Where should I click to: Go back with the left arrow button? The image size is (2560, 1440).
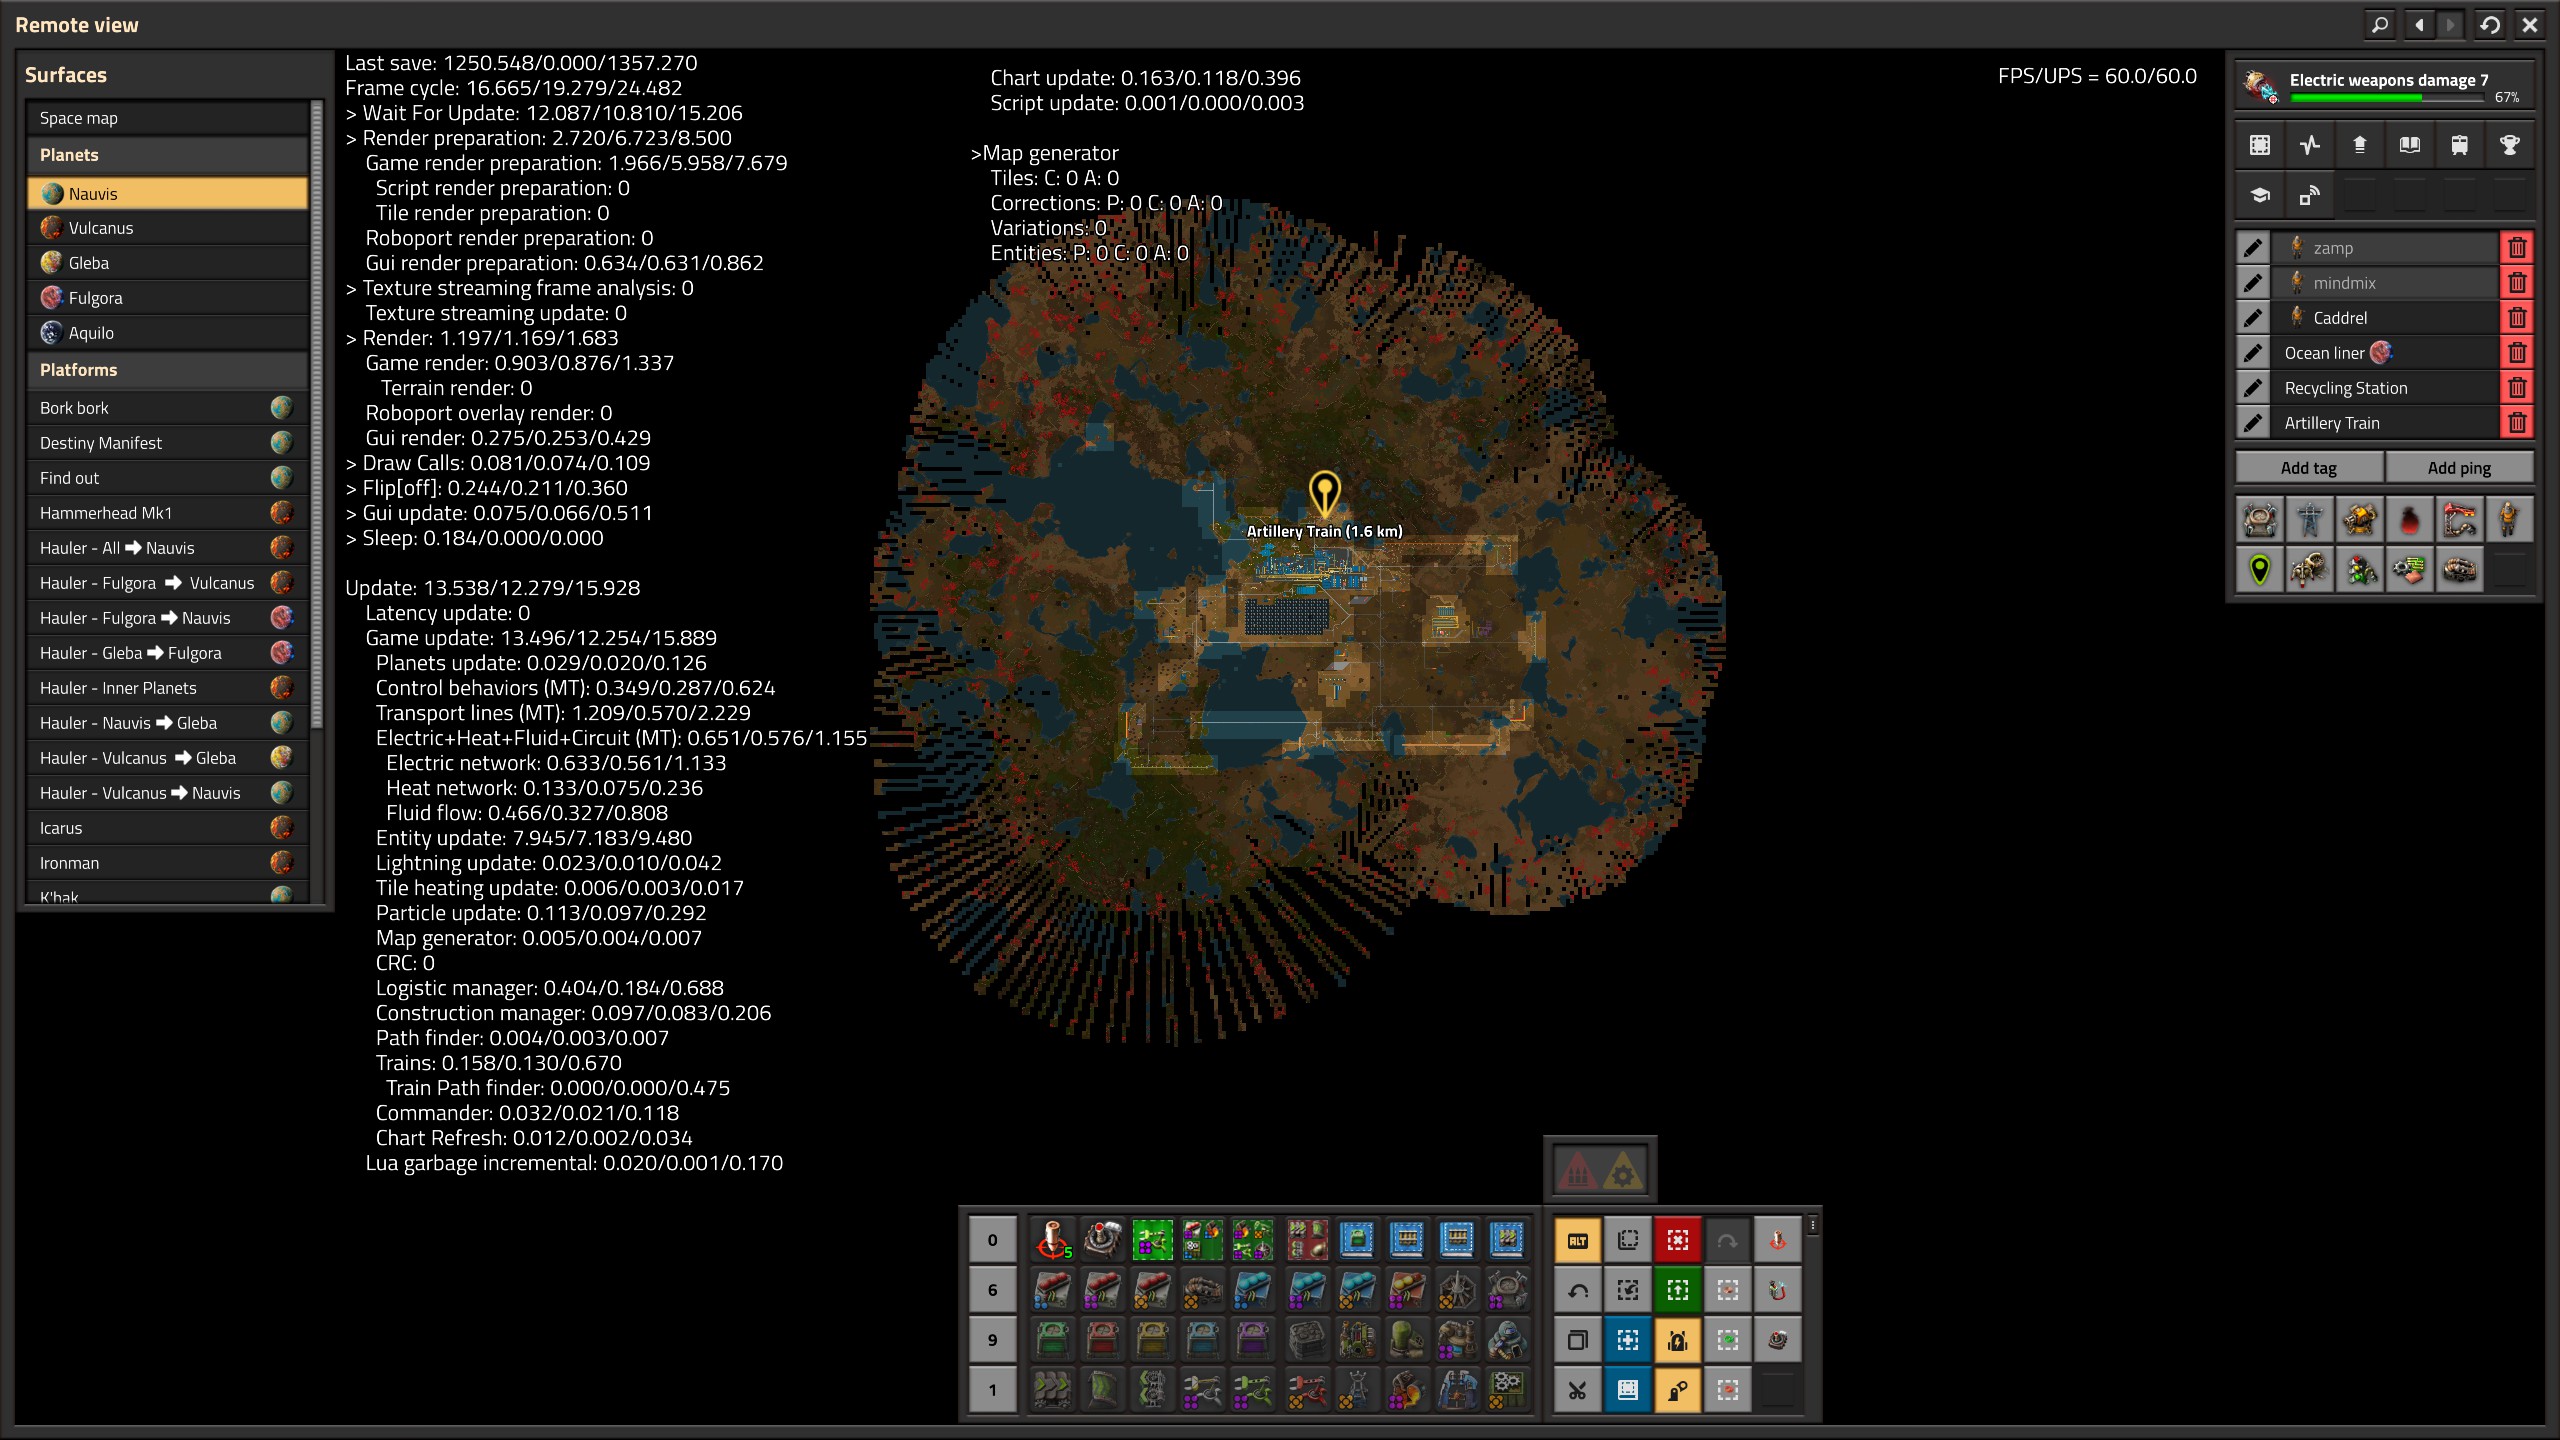click(x=2419, y=25)
